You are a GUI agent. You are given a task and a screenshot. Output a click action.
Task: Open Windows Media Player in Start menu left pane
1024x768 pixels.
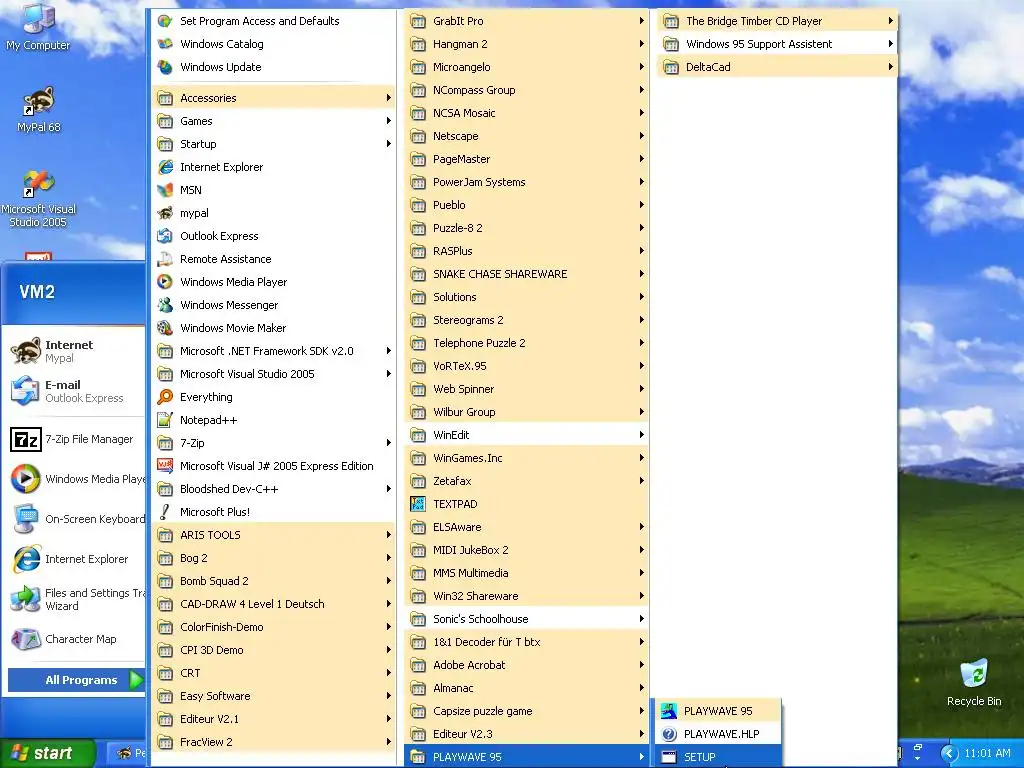pos(76,479)
